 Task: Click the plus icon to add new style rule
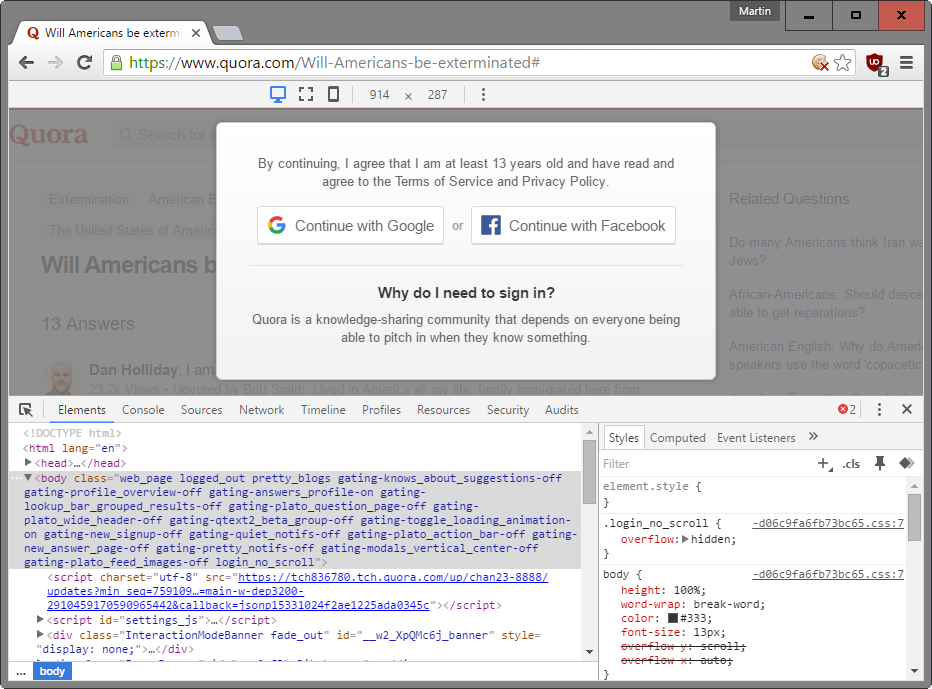(x=824, y=464)
